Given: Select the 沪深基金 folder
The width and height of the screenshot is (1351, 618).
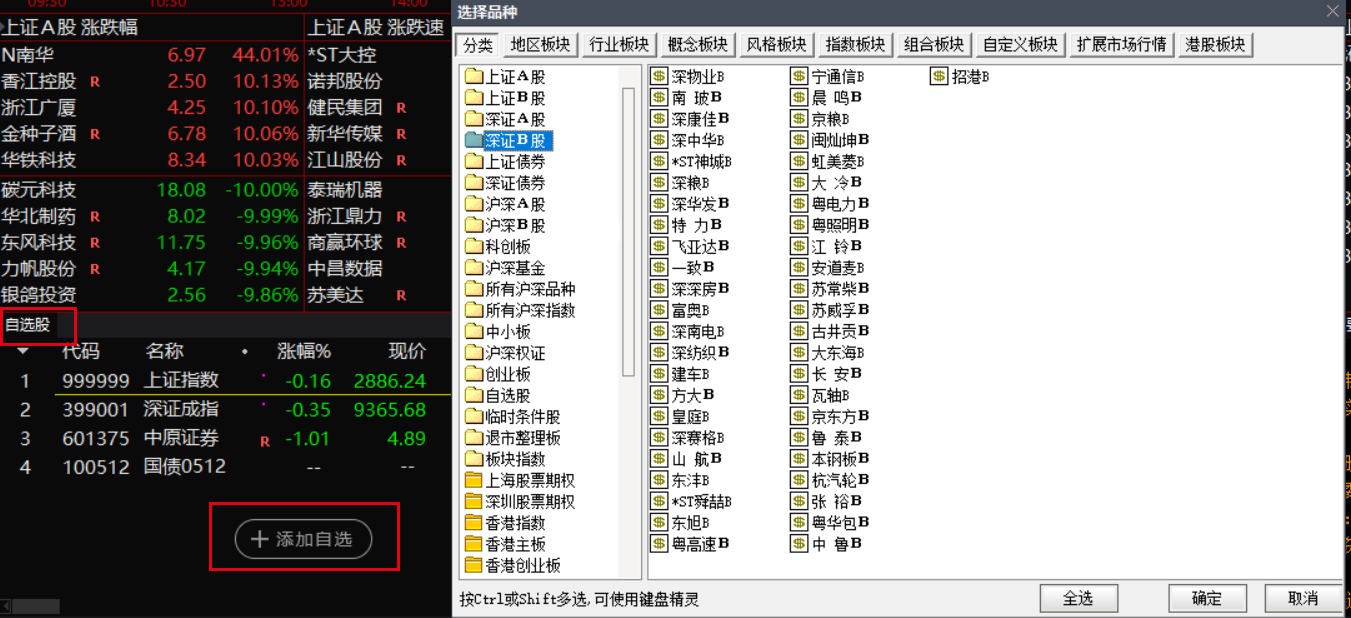Looking at the screenshot, I should click(506, 268).
